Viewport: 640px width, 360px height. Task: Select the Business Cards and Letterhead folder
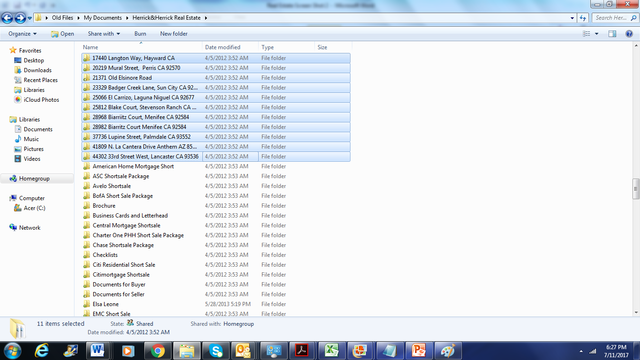pos(130,216)
